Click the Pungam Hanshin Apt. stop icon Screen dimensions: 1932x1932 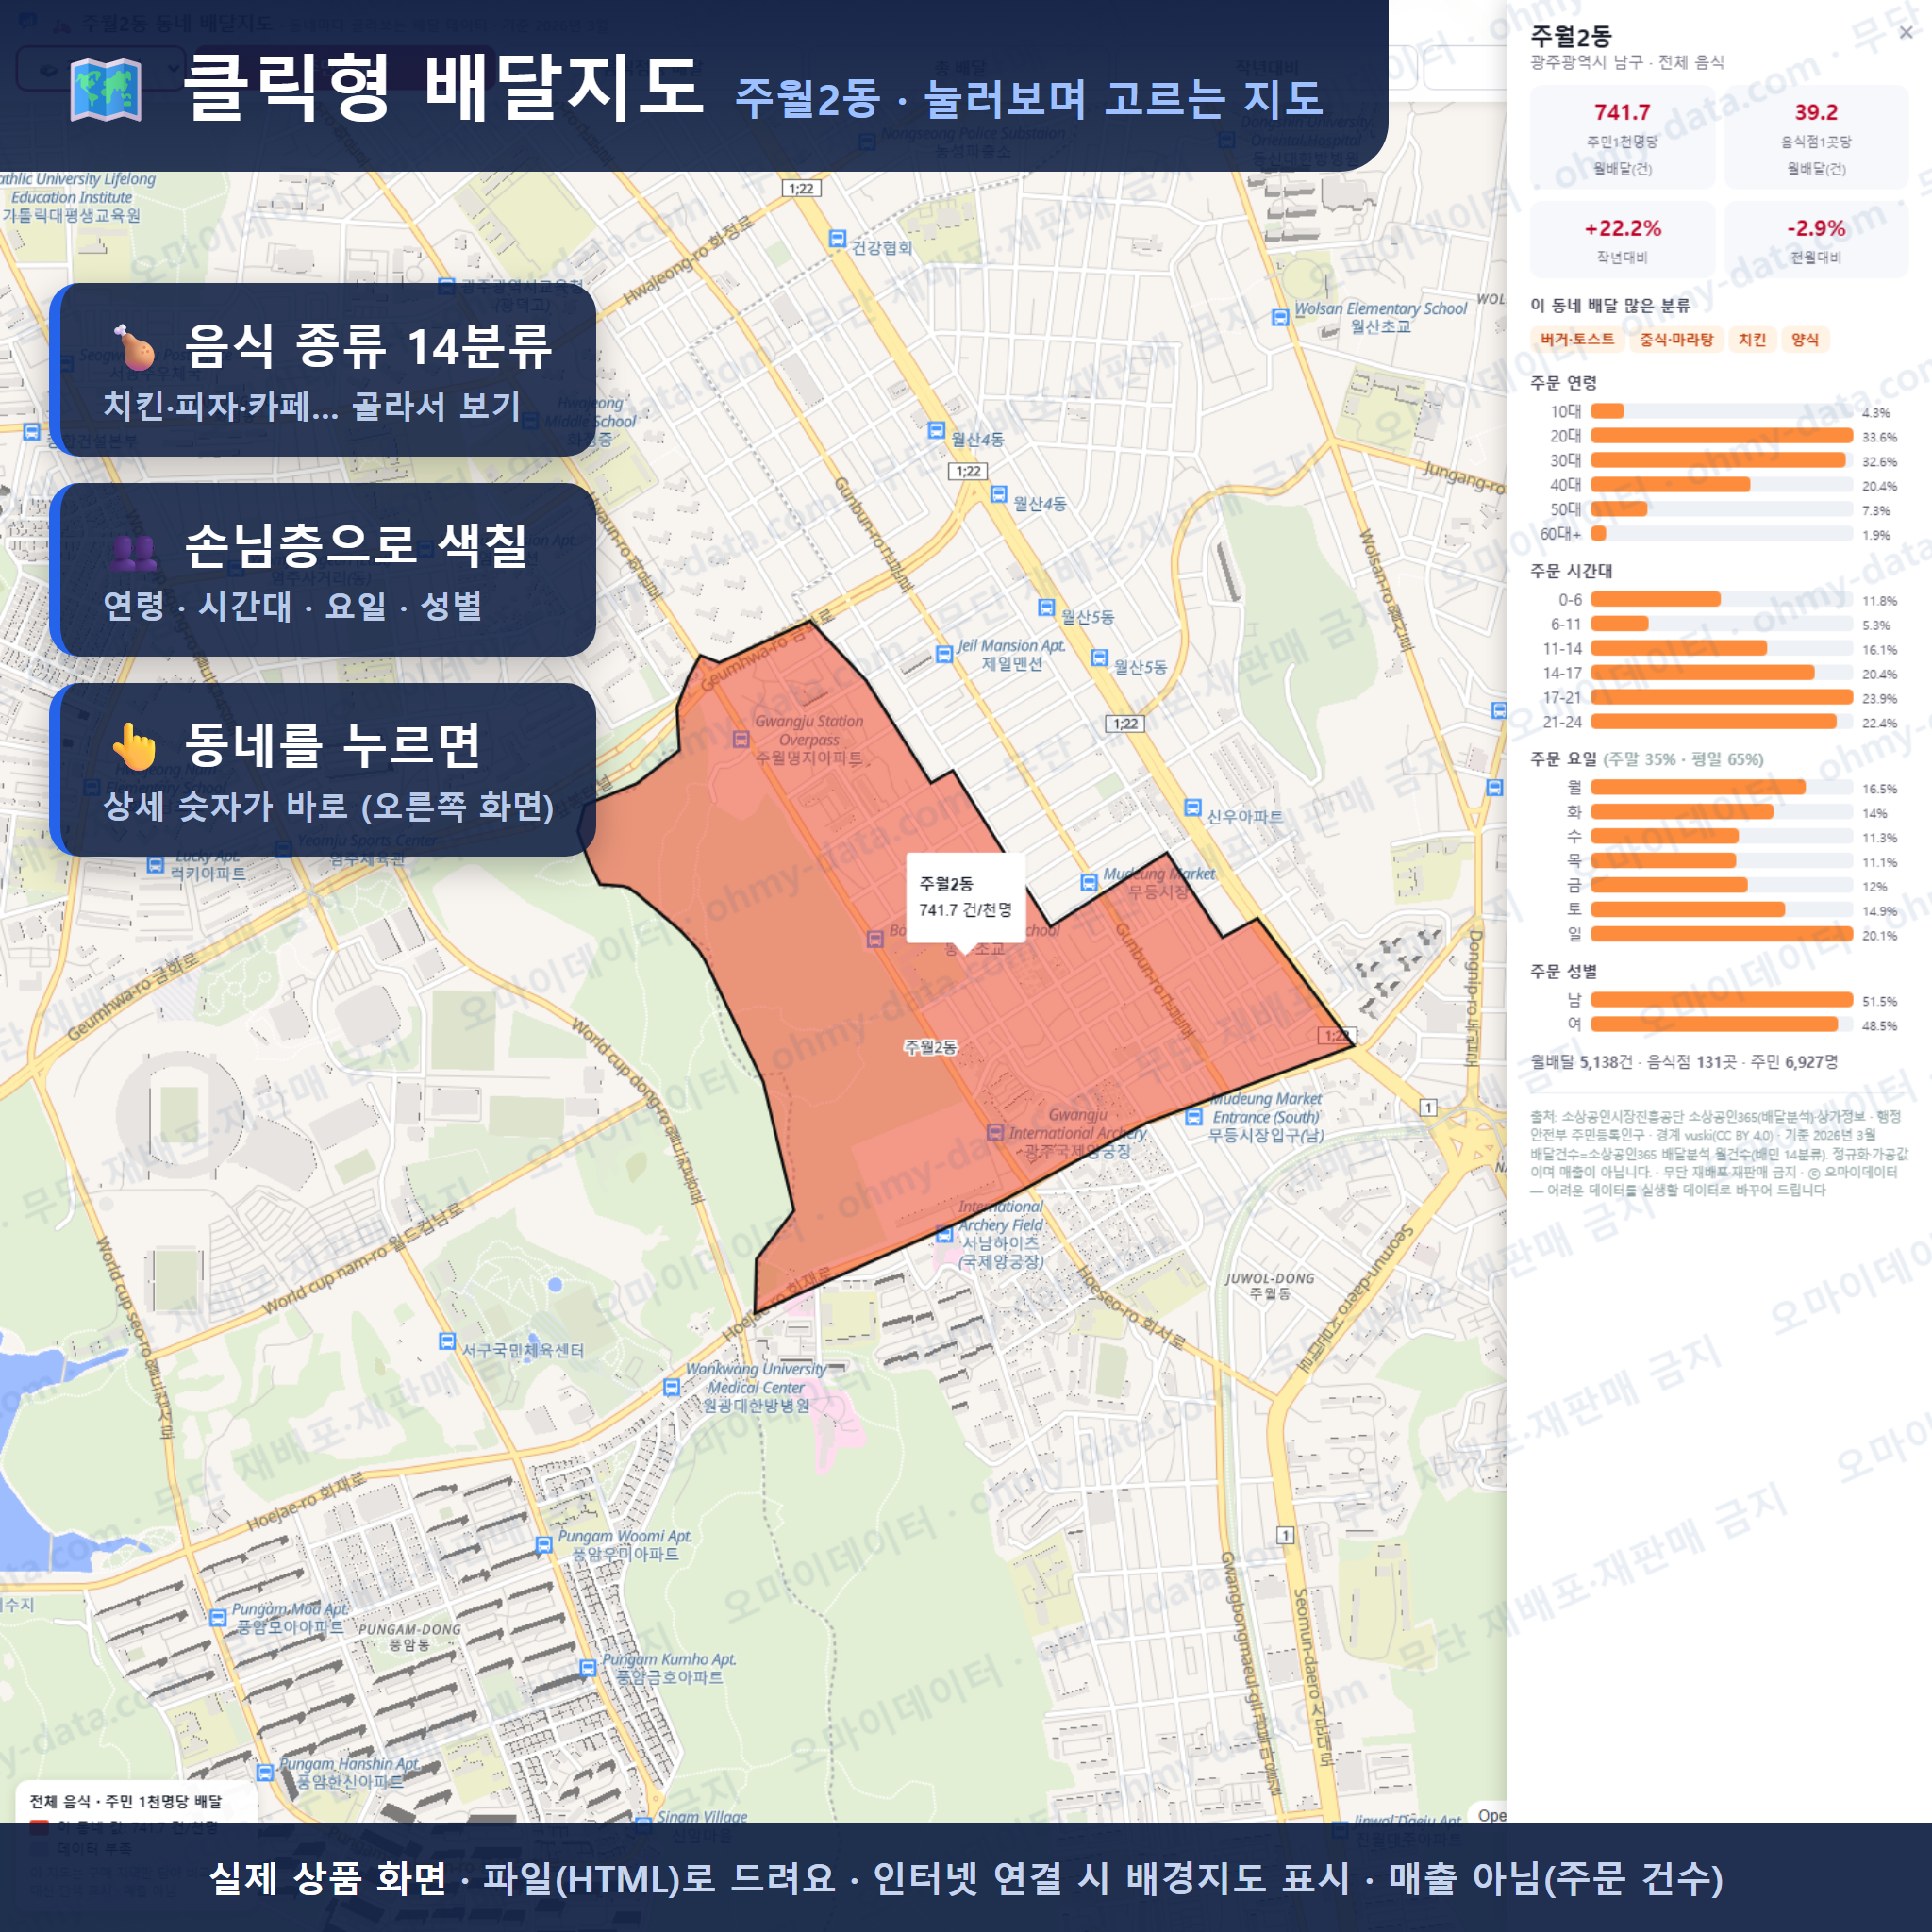[265, 1773]
